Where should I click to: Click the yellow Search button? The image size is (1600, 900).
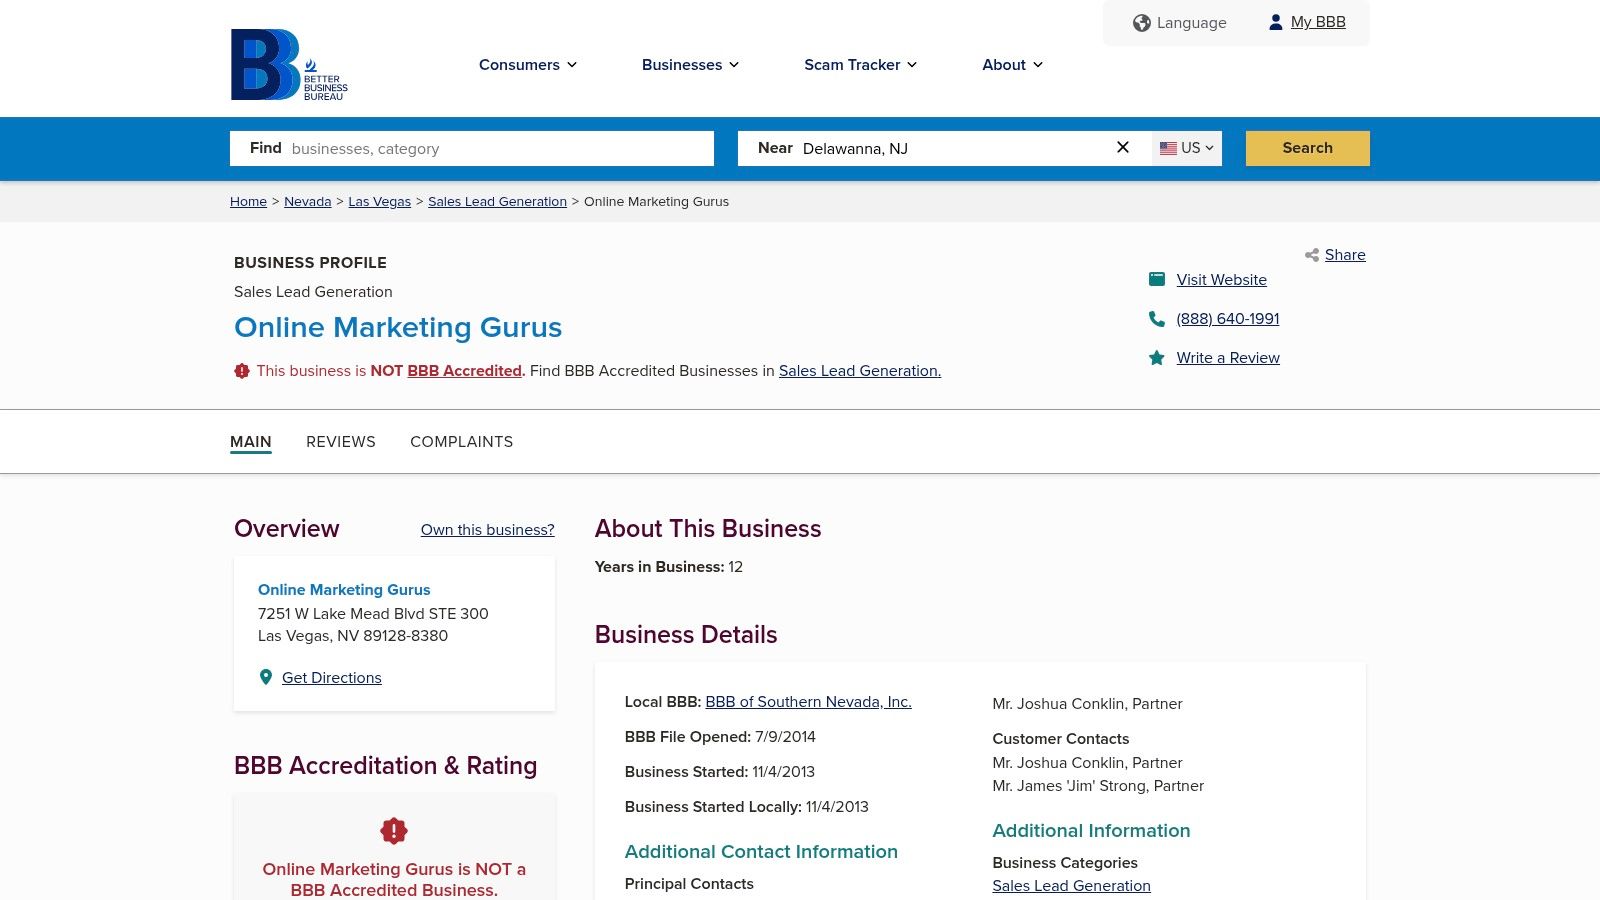(1308, 148)
